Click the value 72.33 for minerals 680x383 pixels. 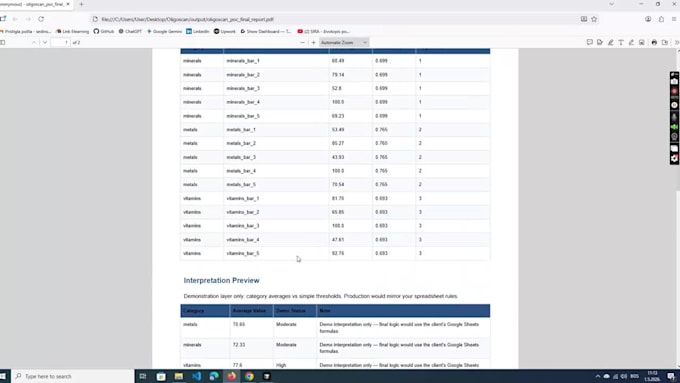coord(239,345)
